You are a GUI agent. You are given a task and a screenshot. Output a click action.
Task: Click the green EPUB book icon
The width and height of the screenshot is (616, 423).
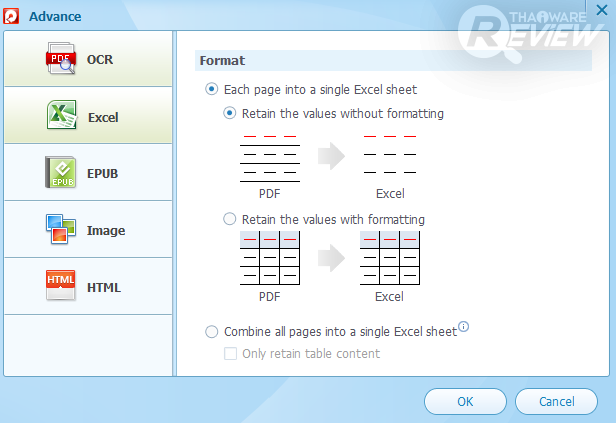(x=60, y=172)
